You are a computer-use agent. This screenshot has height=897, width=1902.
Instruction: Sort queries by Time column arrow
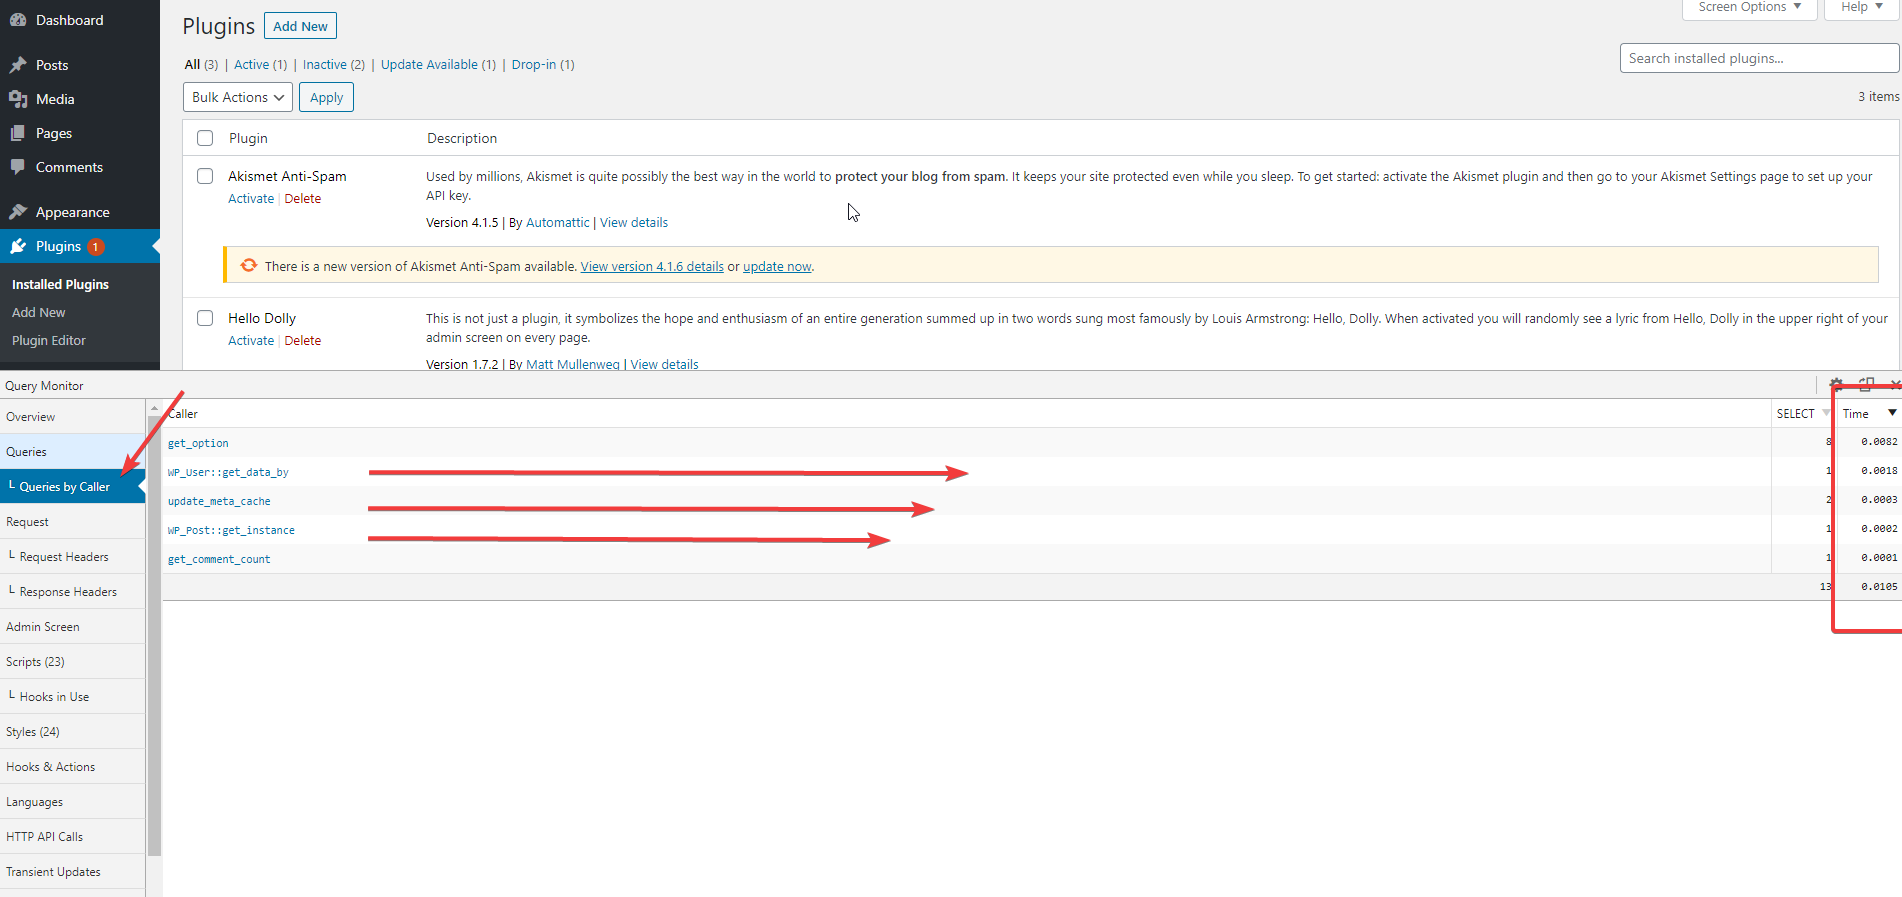pyautogui.click(x=1892, y=413)
